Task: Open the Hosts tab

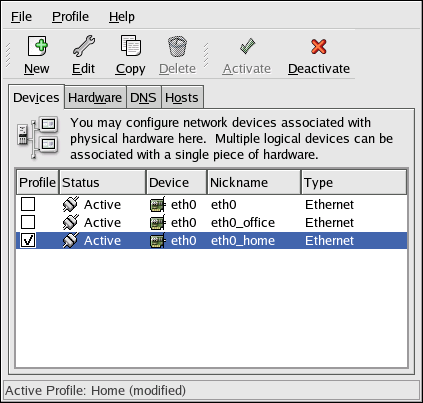Action: coord(182,97)
